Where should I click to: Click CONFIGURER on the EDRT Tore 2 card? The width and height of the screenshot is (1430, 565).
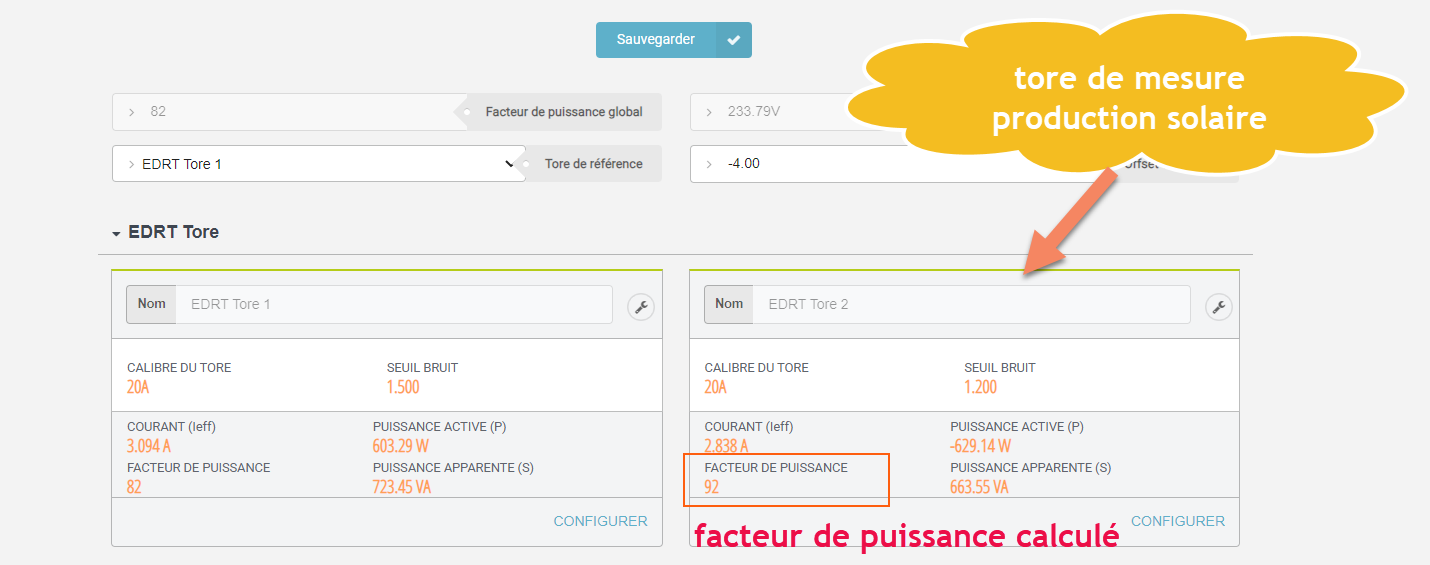1178,521
